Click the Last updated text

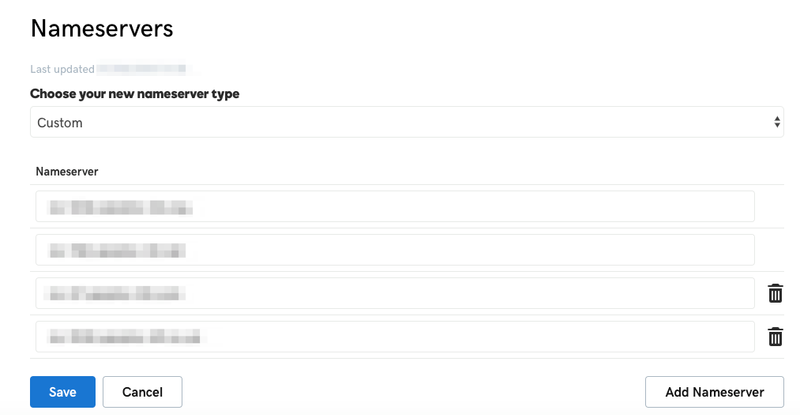pos(62,69)
